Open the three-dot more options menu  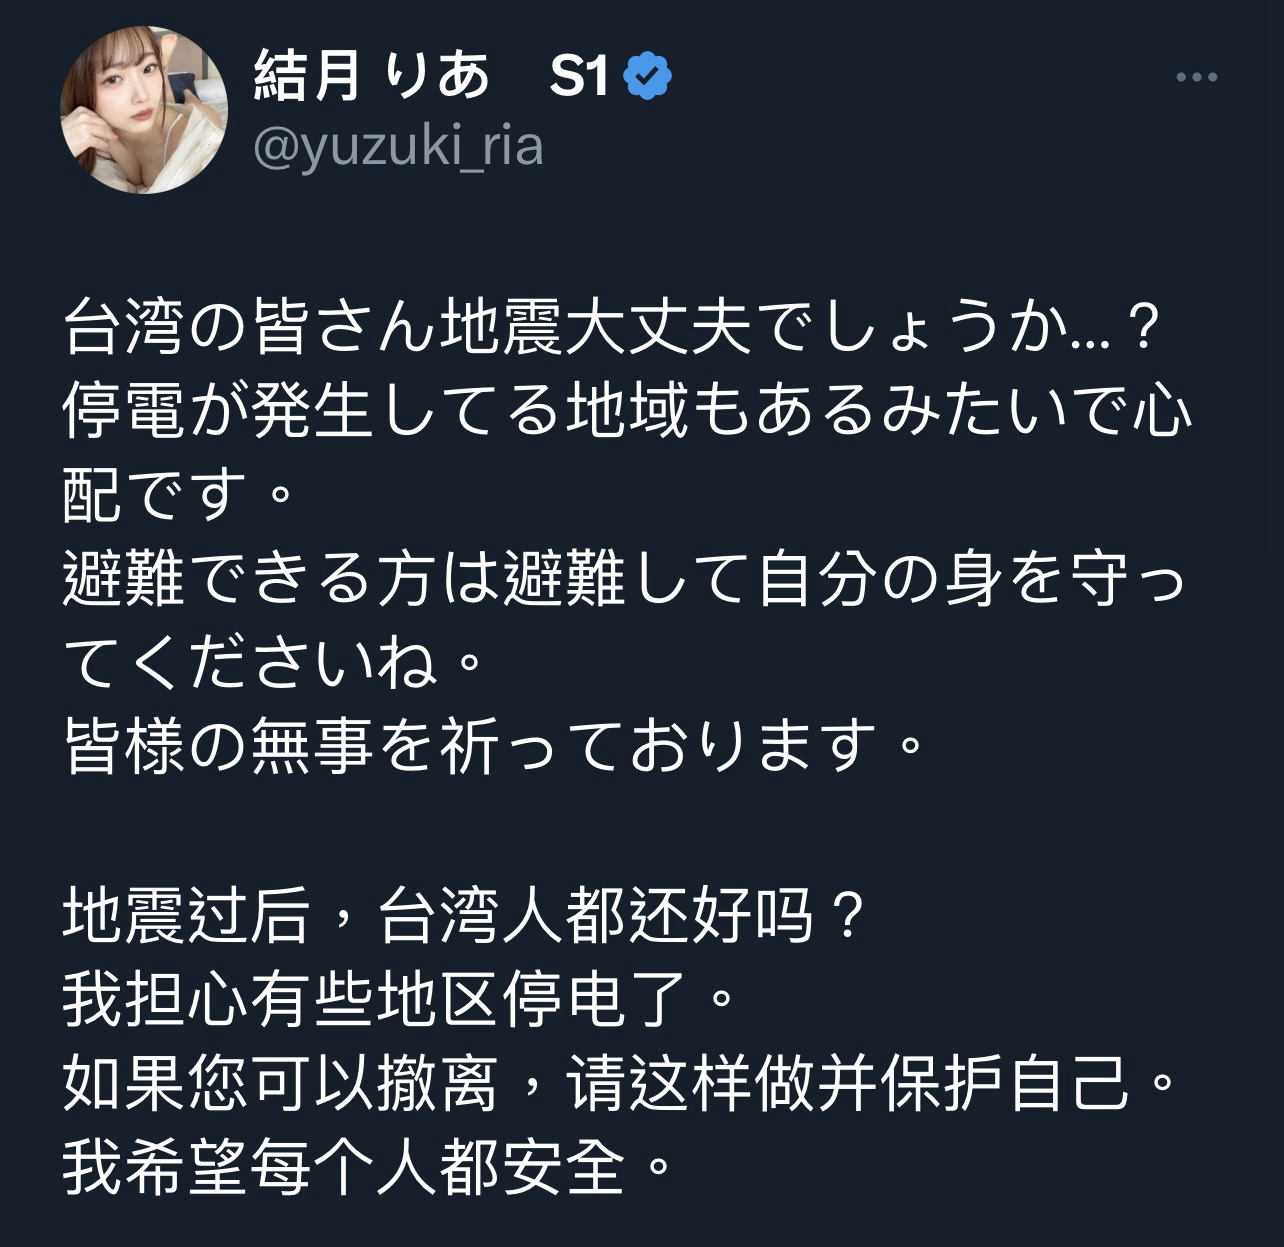click(x=1195, y=77)
